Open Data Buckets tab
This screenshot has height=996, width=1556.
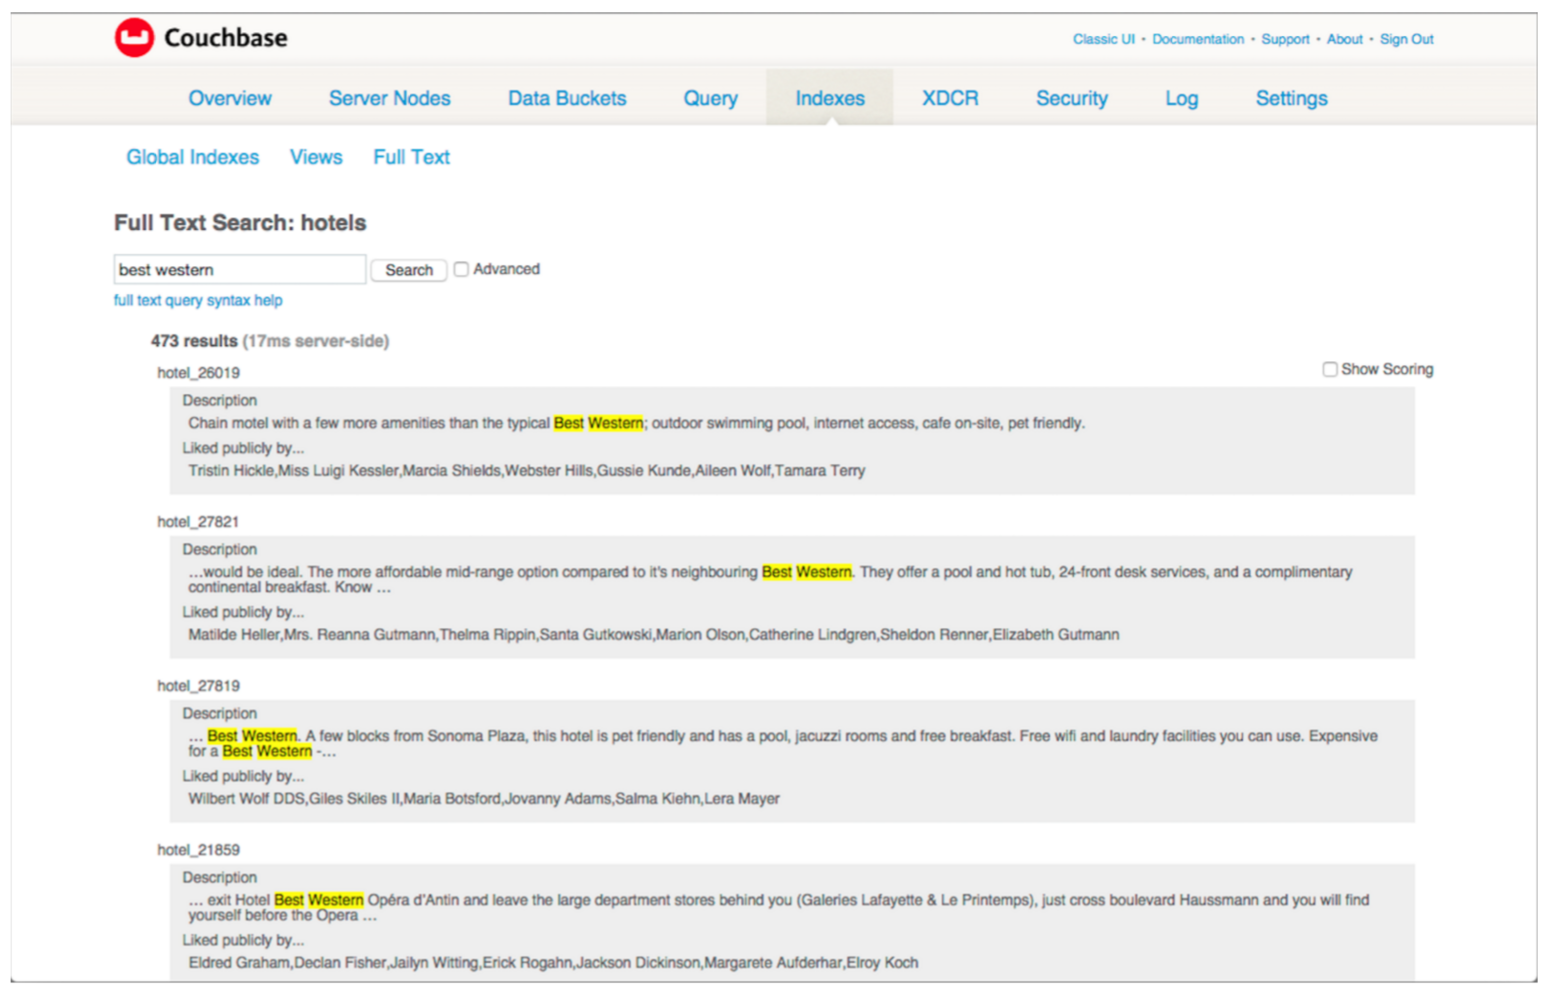pyautogui.click(x=567, y=98)
